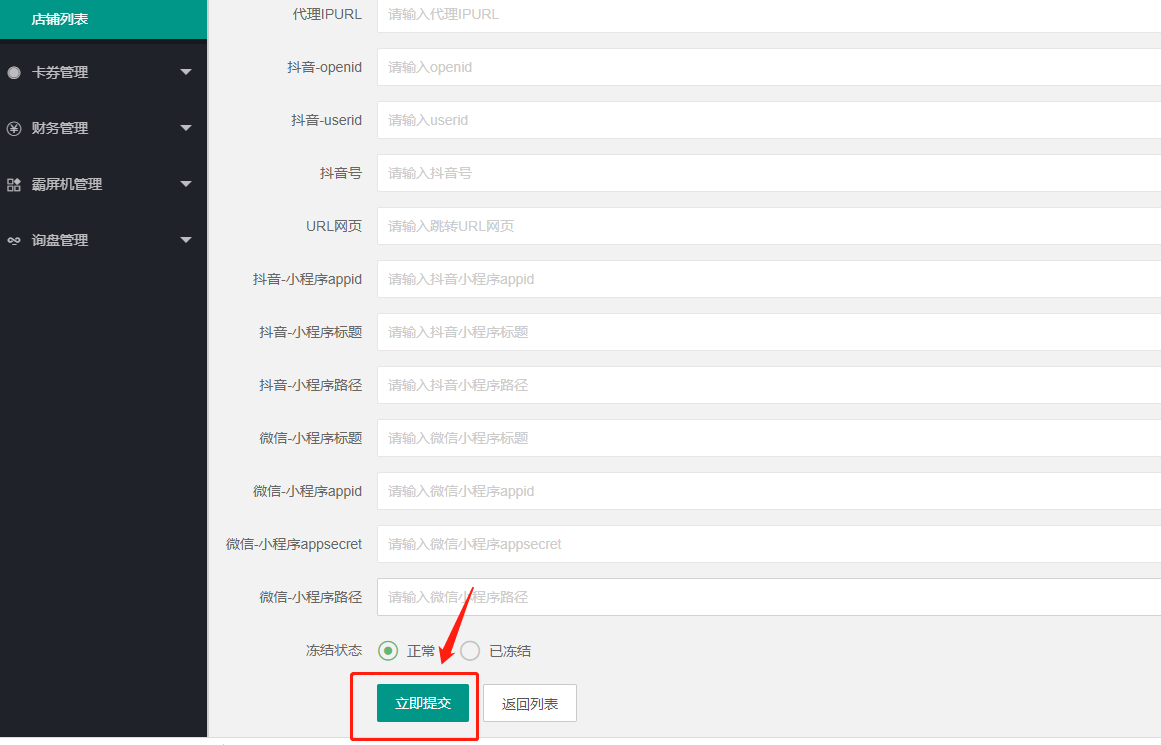Focus the 微信-小程序标题 input field
Viewport: 1161px width, 745px height.
[x=769, y=438]
